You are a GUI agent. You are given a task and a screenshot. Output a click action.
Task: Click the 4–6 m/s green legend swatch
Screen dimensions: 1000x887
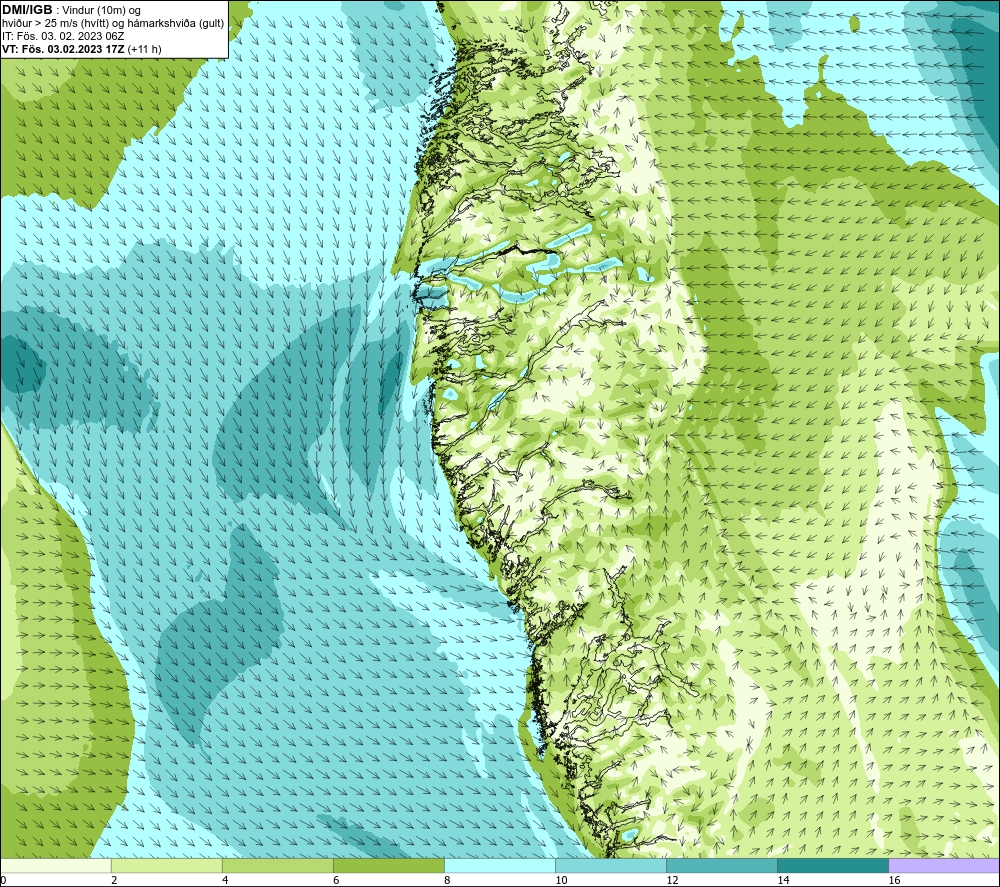tap(277, 865)
